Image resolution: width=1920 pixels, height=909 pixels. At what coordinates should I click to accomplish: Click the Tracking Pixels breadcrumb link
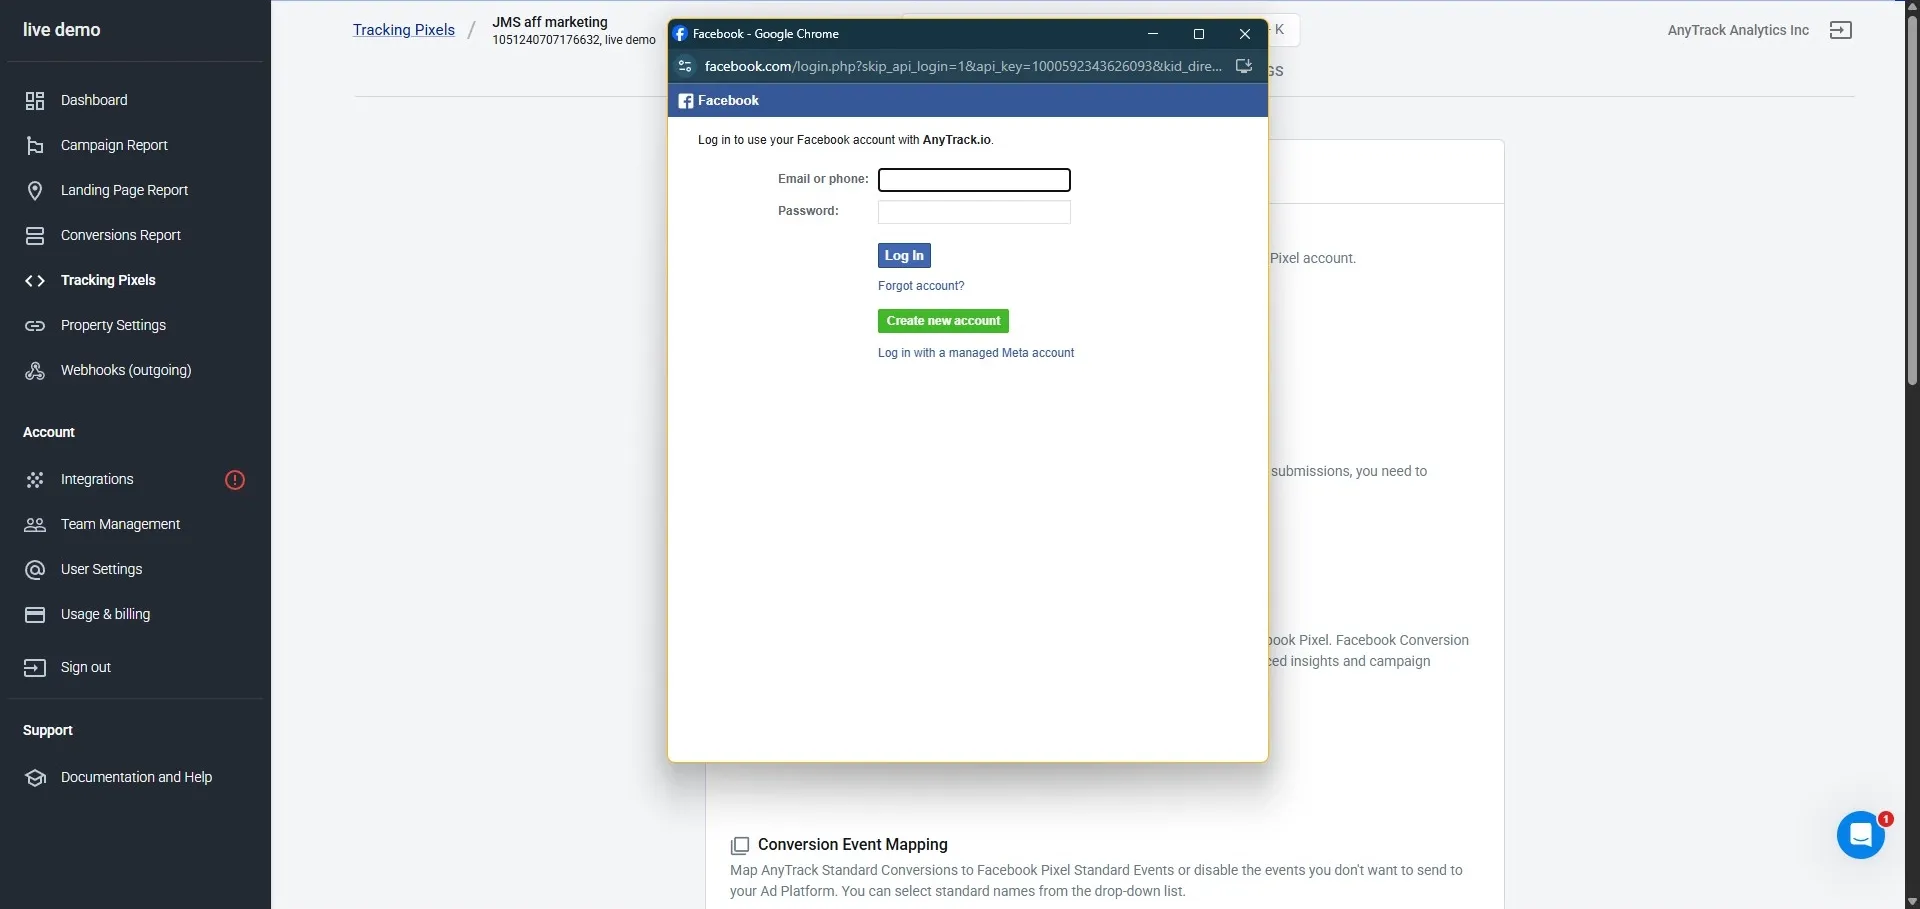click(x=404, y=30)
